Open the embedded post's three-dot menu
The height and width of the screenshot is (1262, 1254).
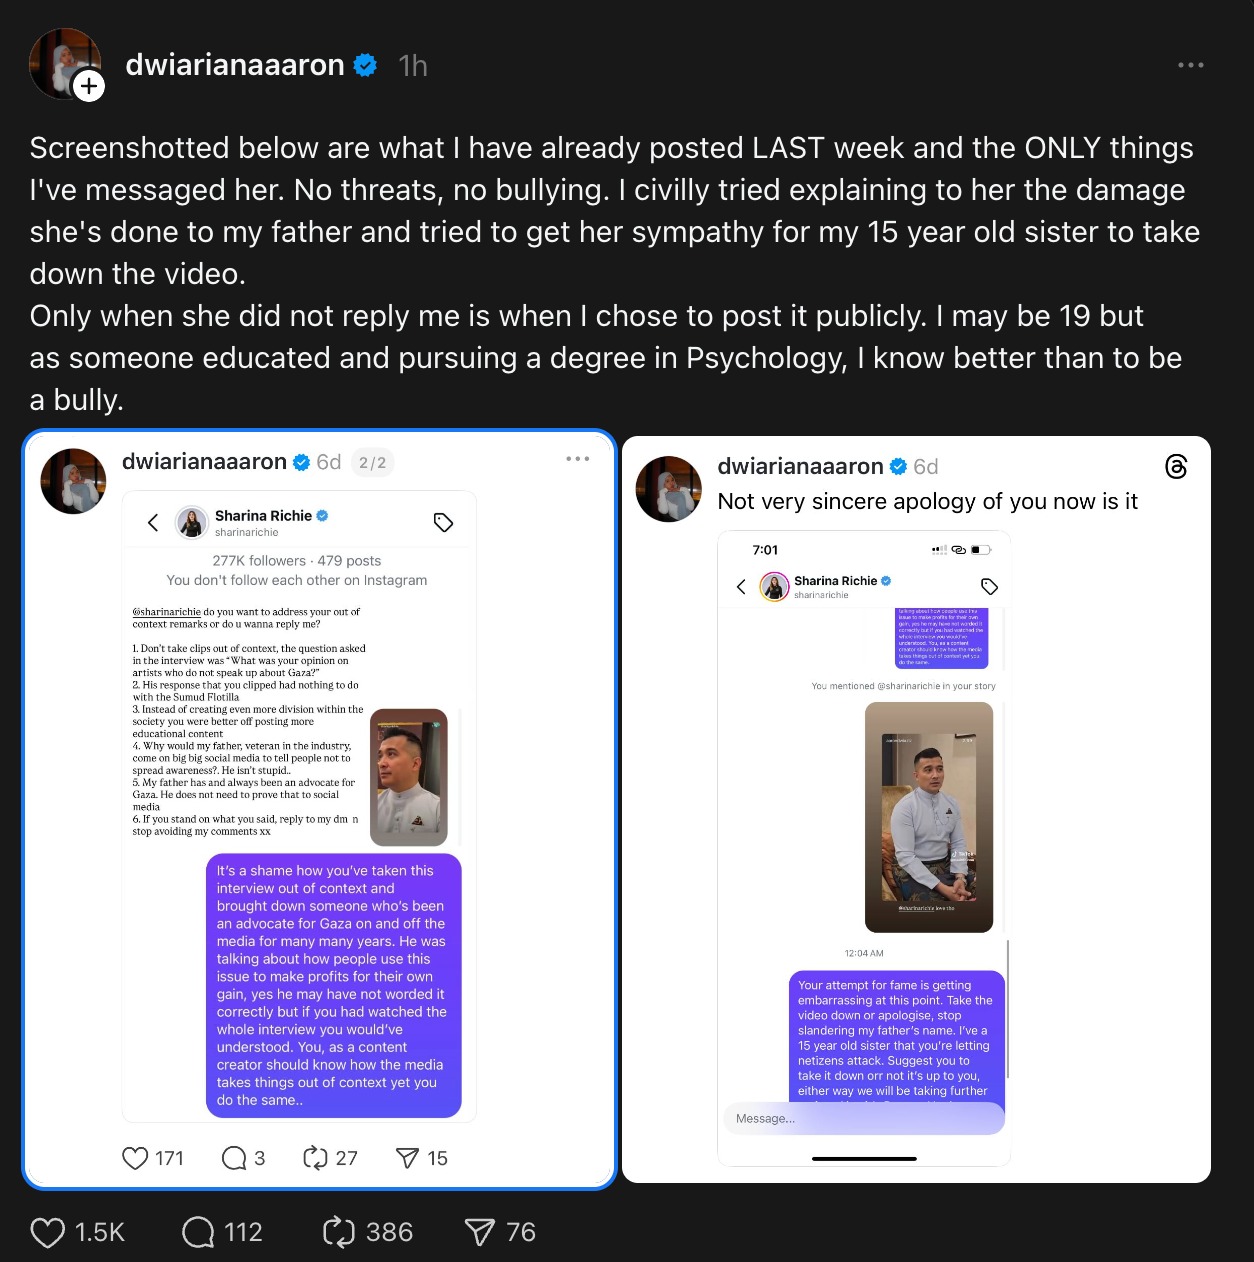(x=578, y=459)
